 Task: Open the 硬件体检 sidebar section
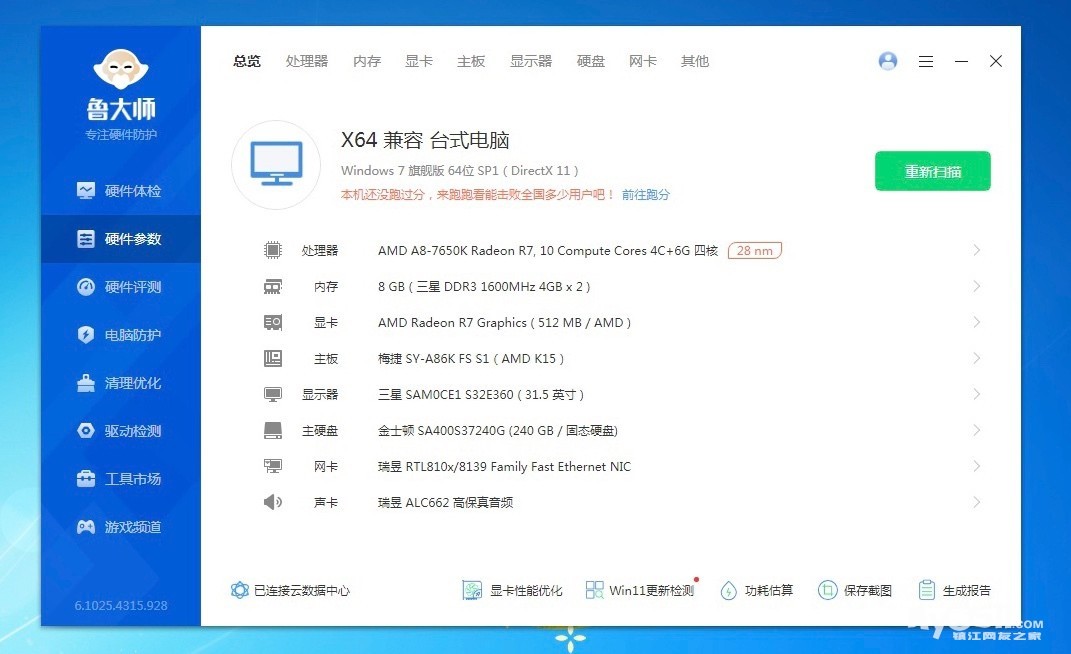coord(120,191)
